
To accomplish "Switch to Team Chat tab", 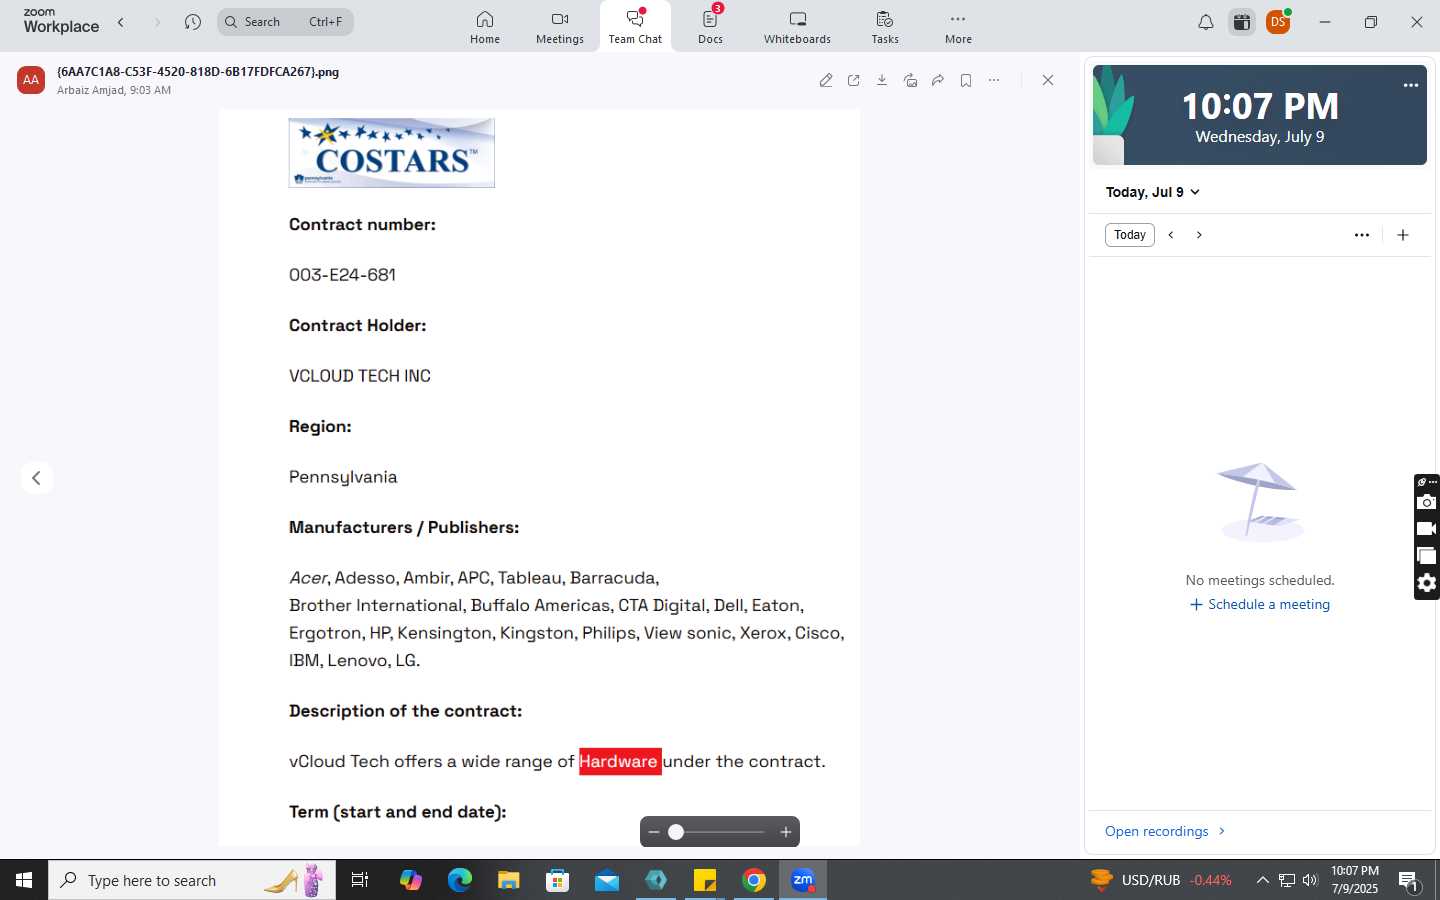I will point(635,27).
